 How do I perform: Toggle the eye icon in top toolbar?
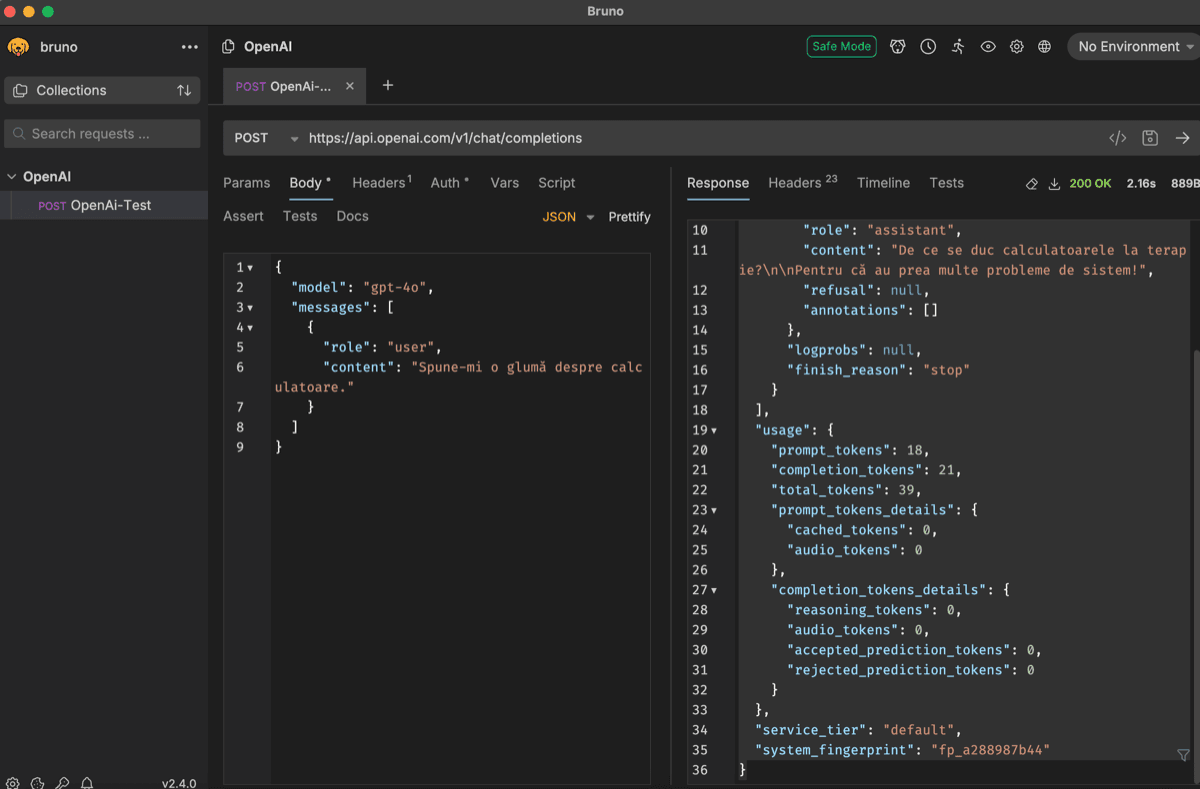988,46
